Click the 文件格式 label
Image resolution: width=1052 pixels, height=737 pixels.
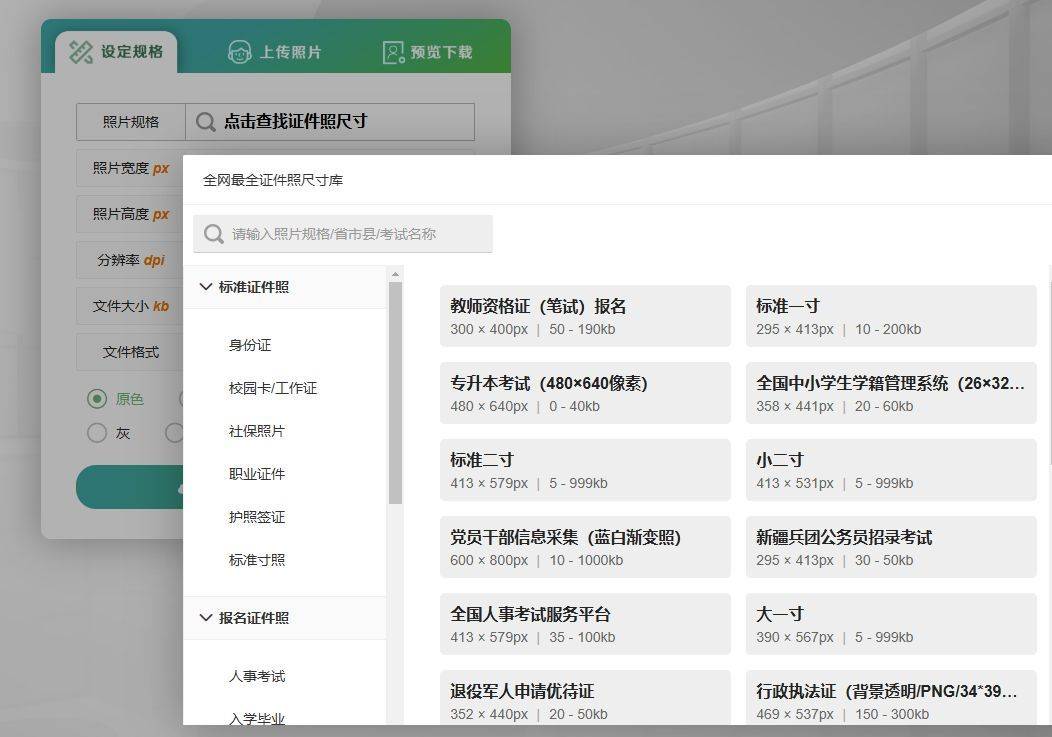click(131, 352)
